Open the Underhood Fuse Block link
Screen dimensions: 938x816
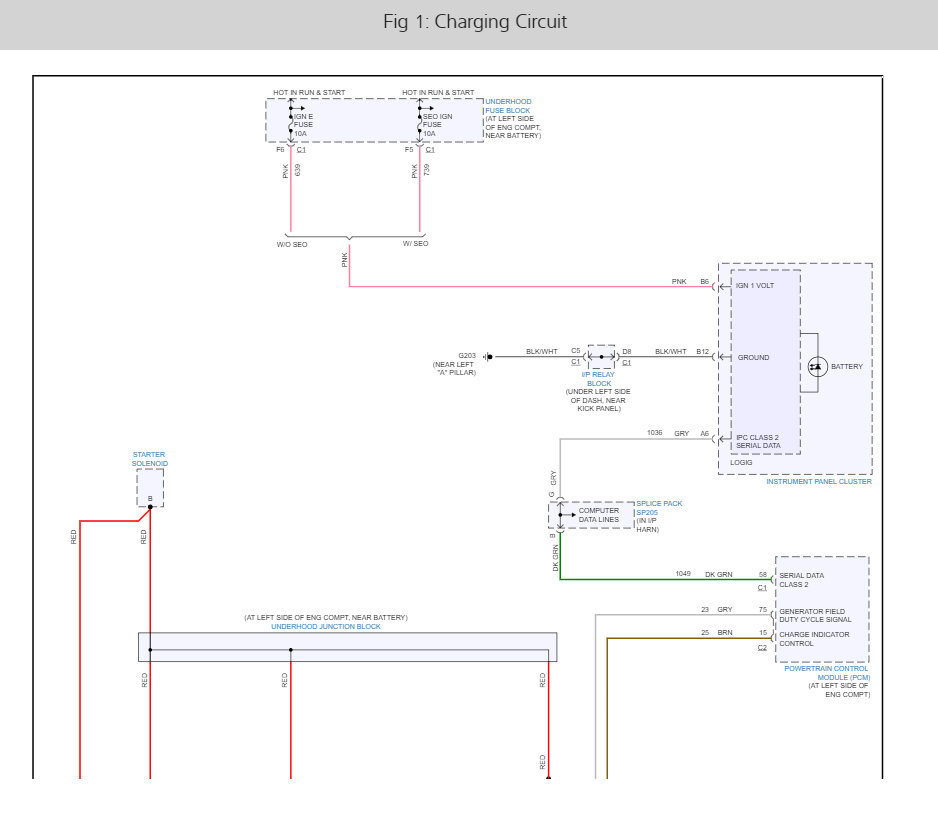tap(507, 106)
